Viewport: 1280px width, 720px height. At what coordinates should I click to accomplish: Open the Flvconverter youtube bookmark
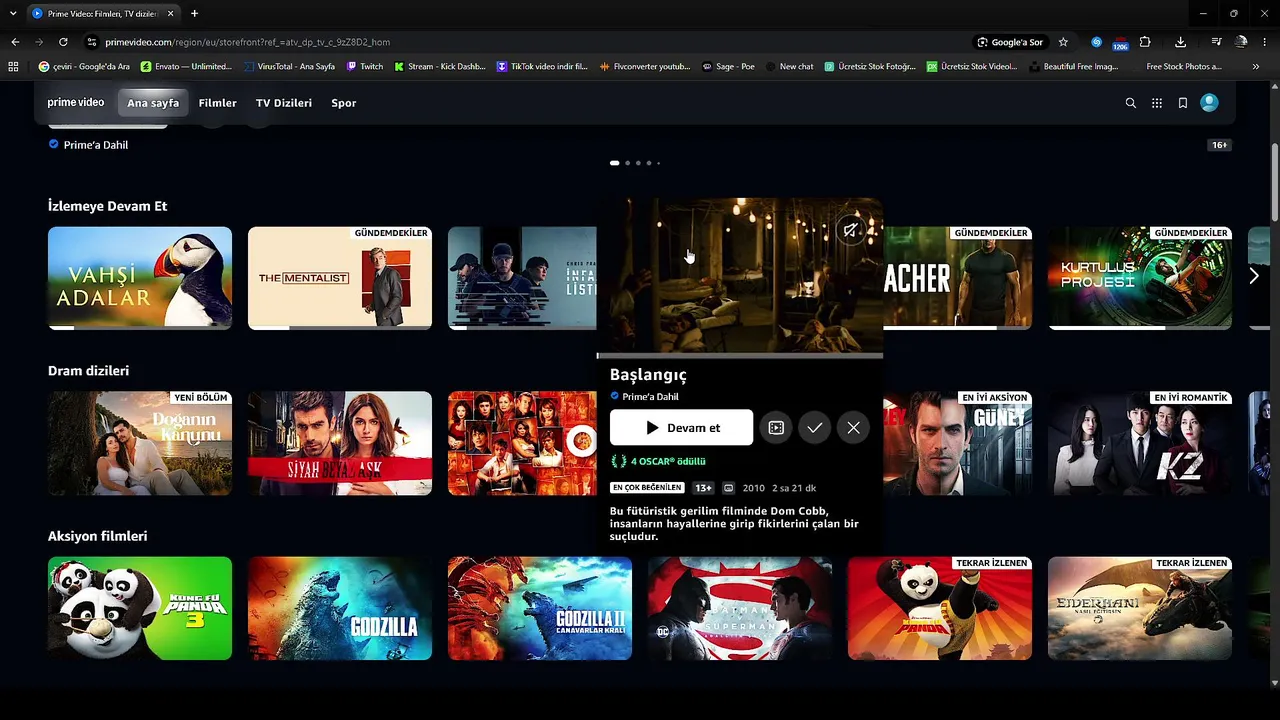click(x=646, y=67)
